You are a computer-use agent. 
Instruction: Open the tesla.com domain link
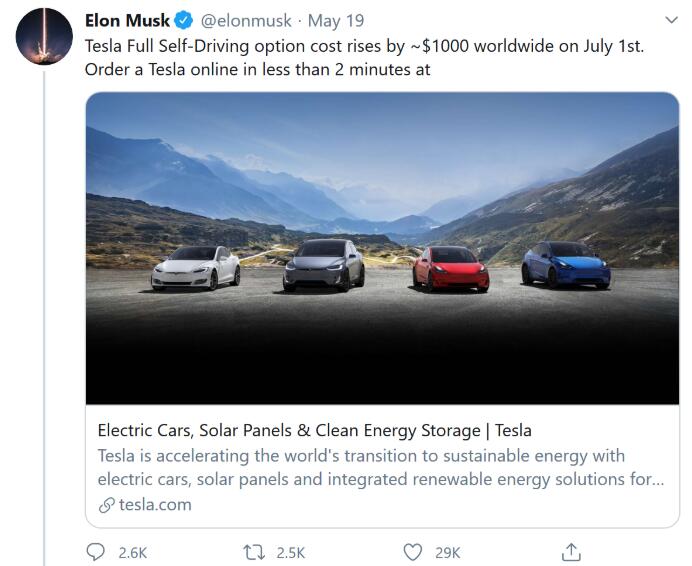coord(155,505)
